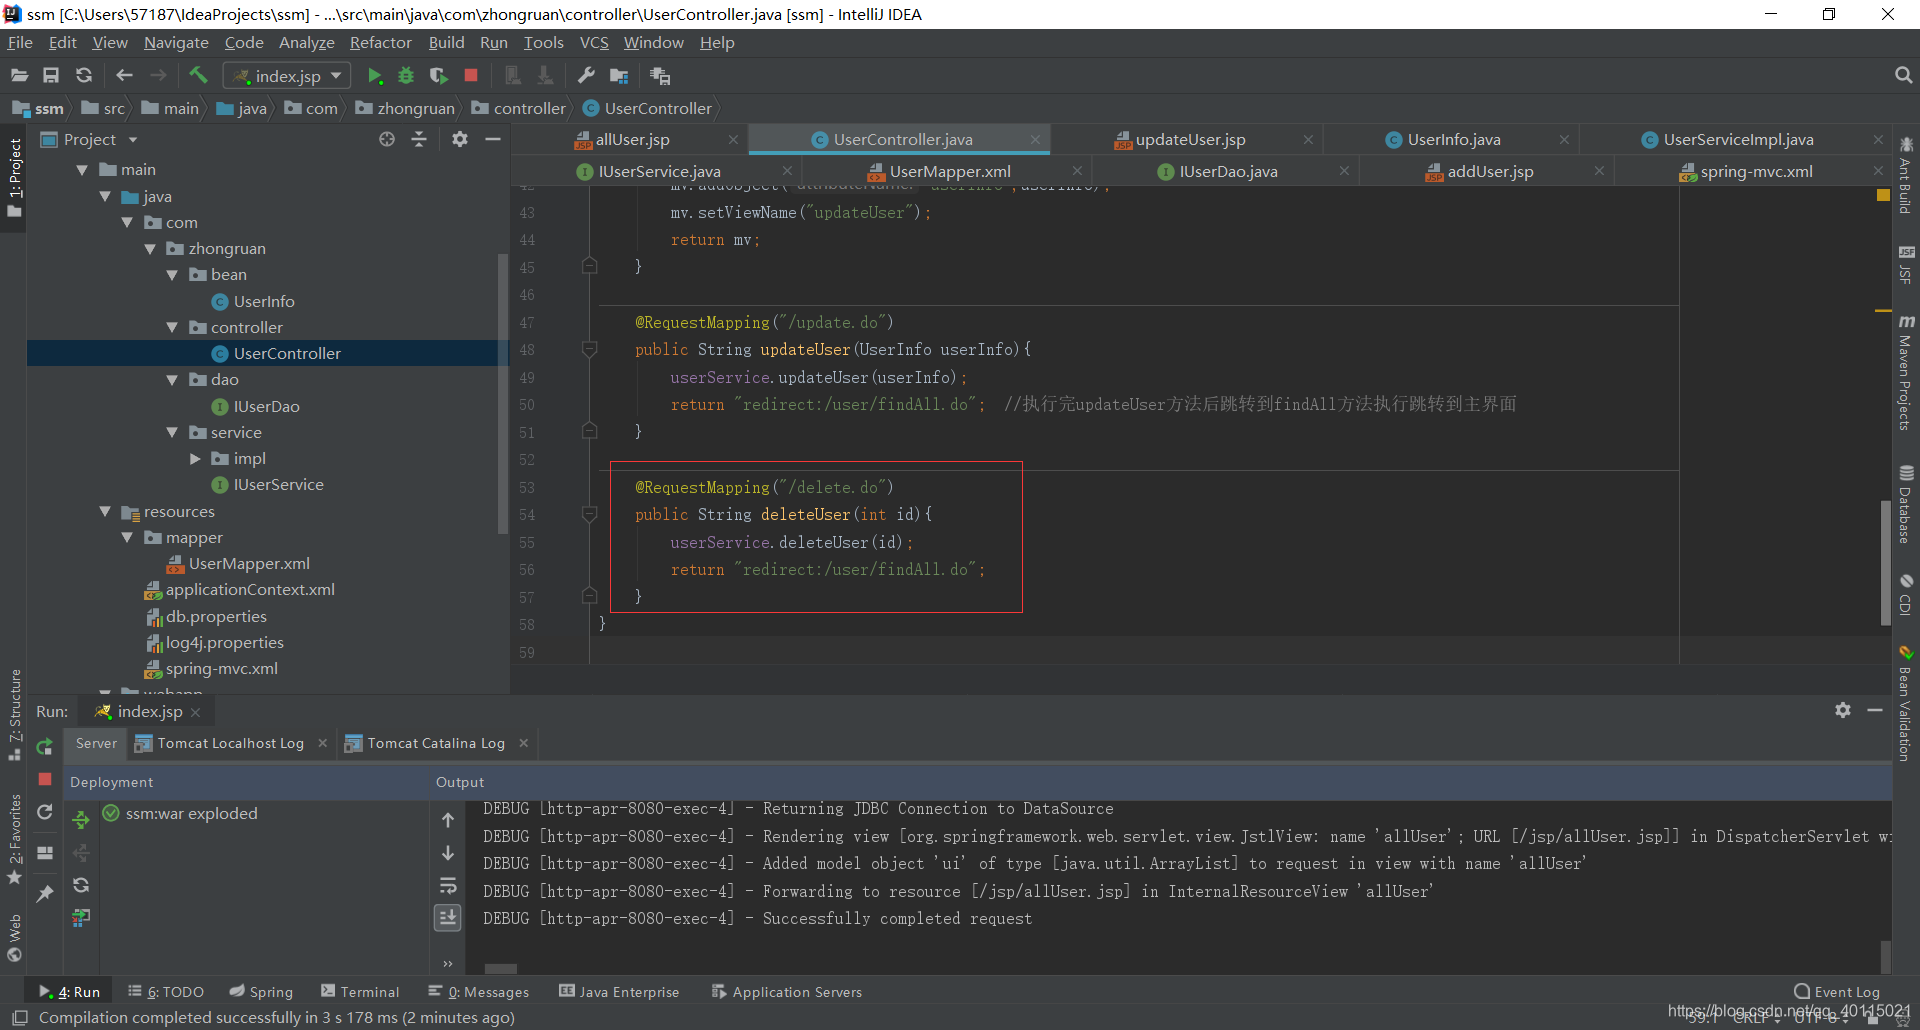Click horizontal scrollbar in output console
Viewport: 1920px width, 1030px height.
501,969
